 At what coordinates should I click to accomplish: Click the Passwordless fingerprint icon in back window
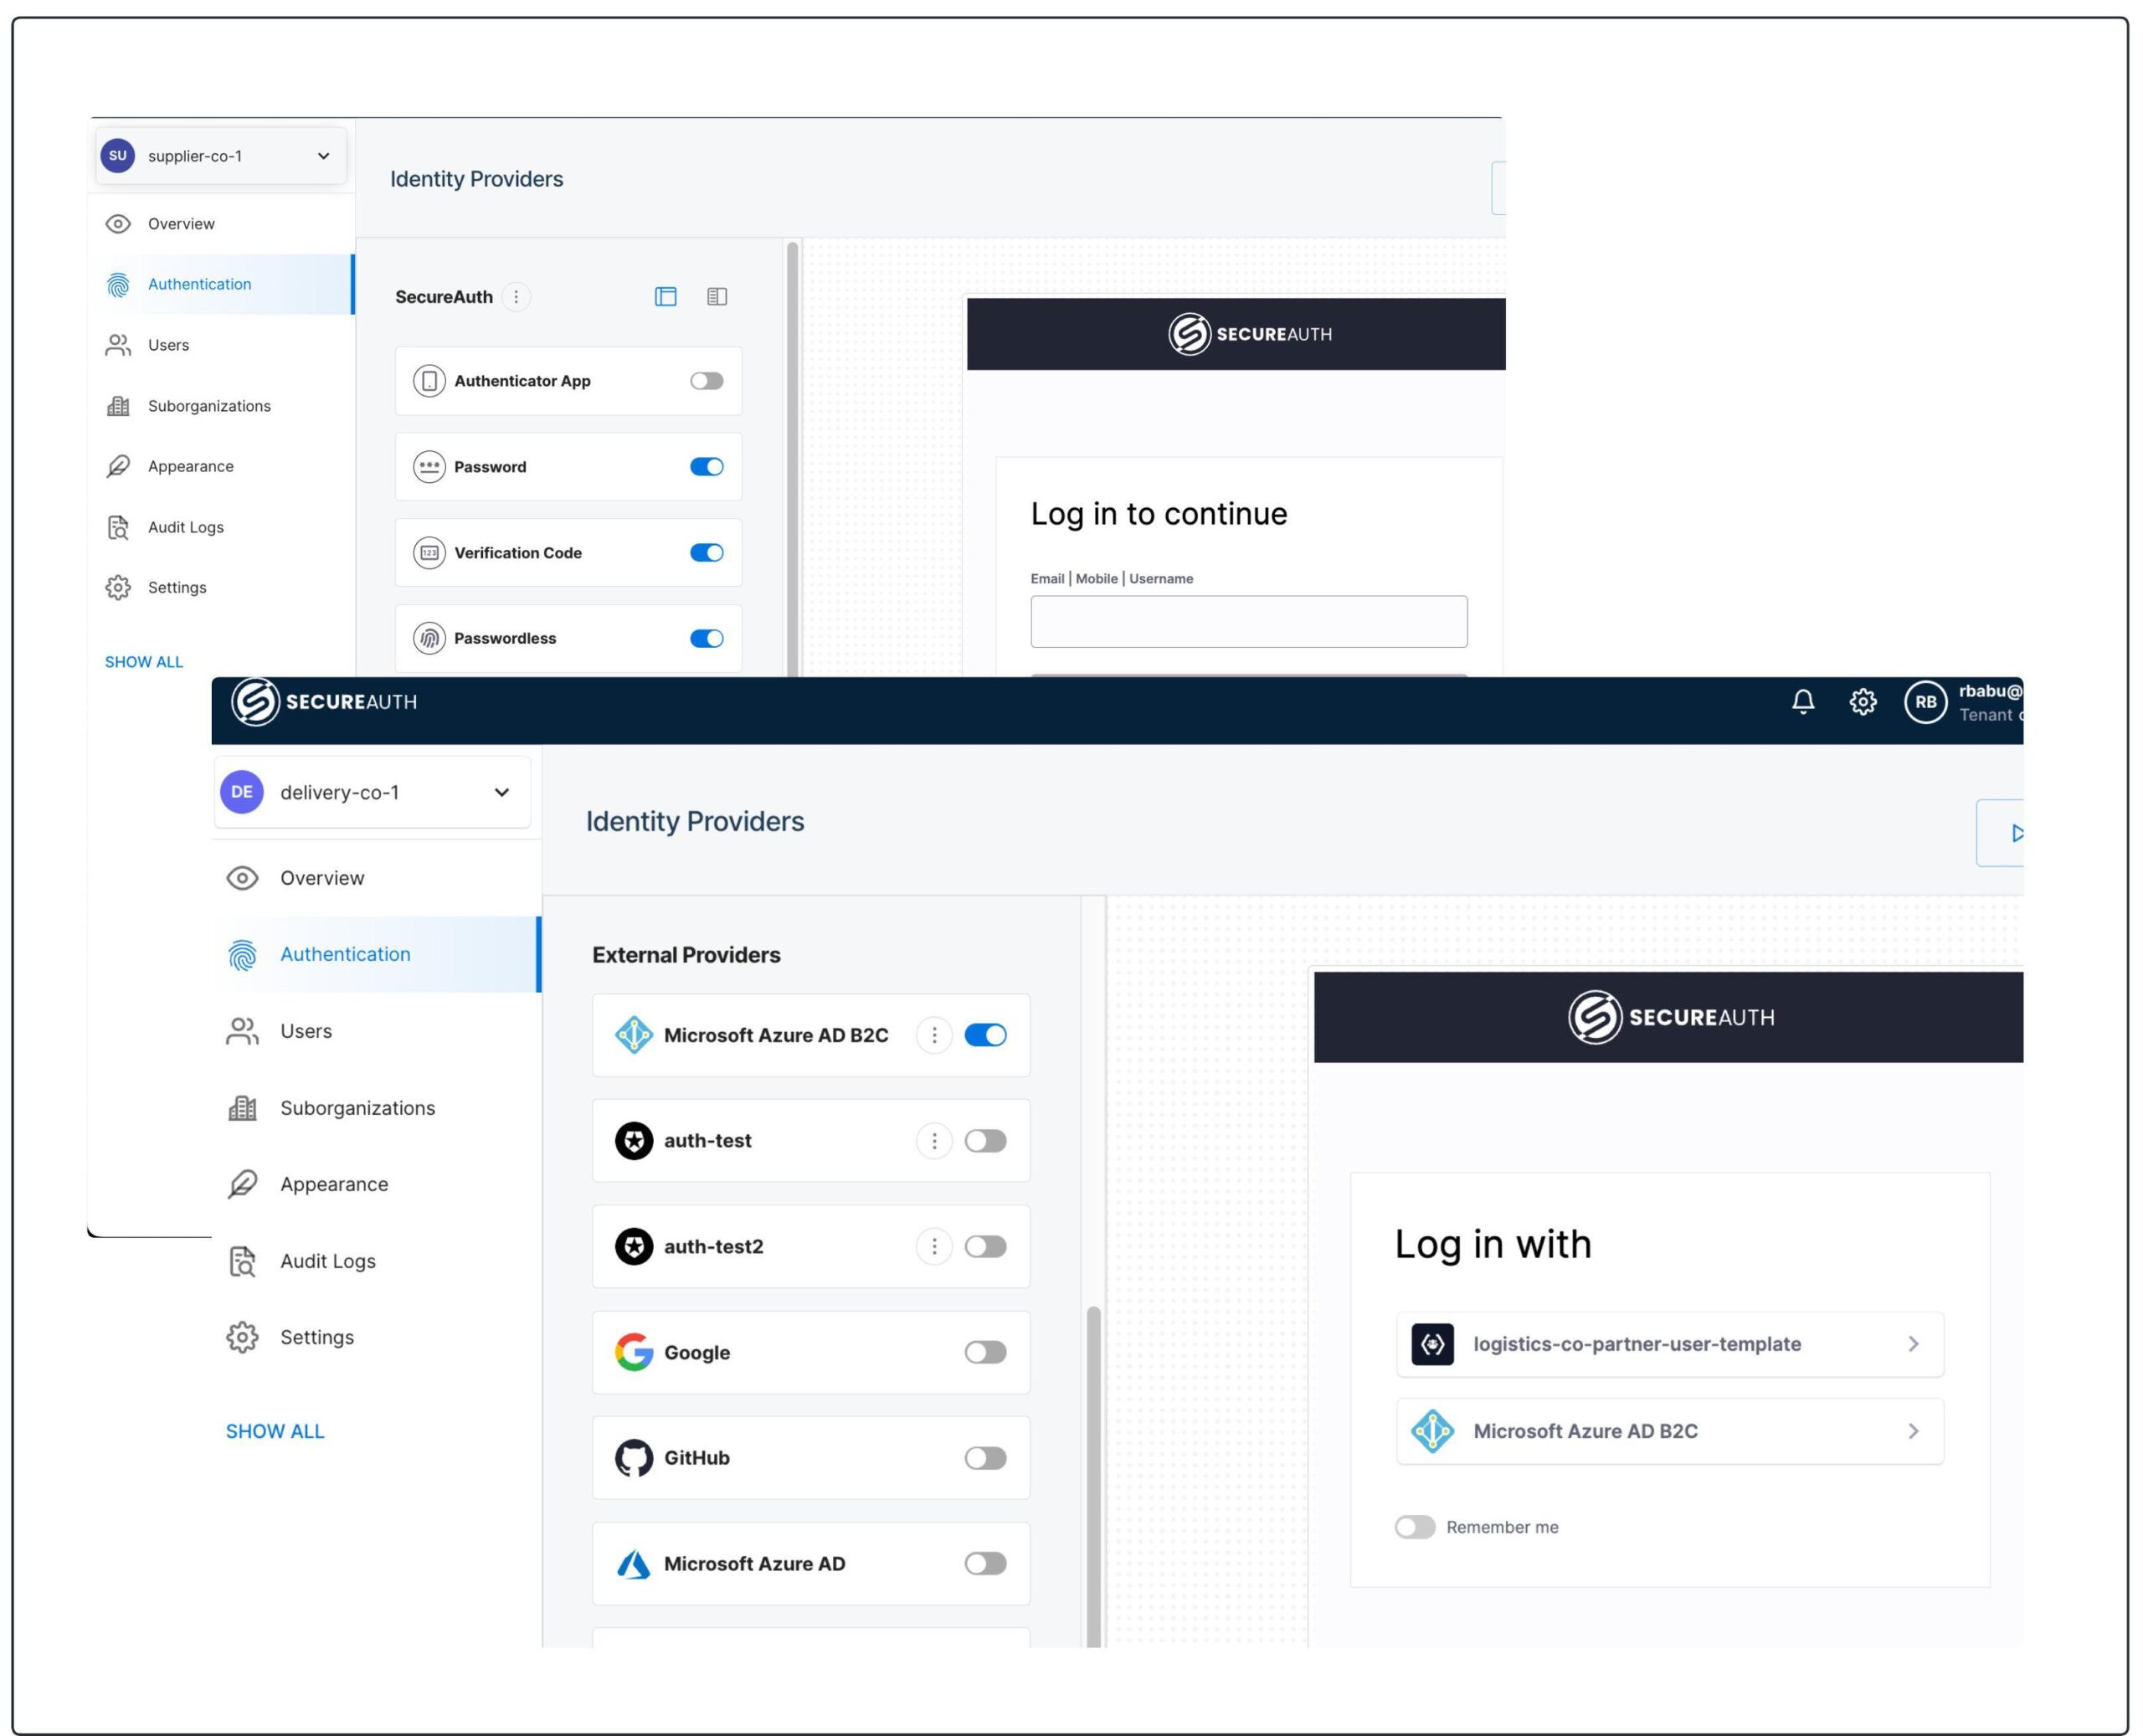coord(429,639)
